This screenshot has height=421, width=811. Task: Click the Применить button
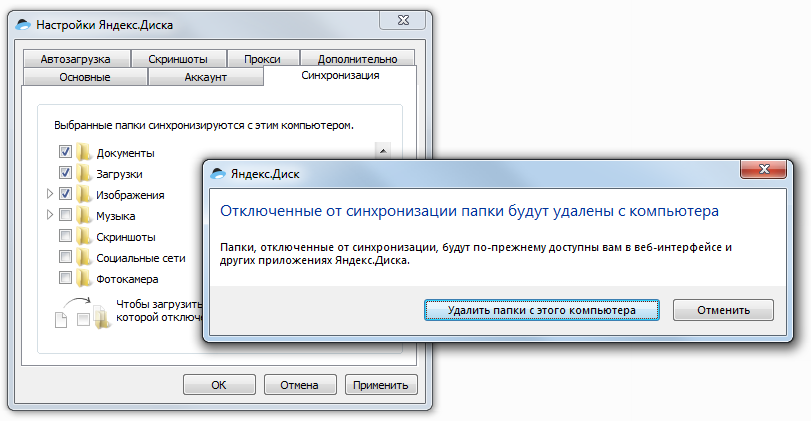[381, 385]
